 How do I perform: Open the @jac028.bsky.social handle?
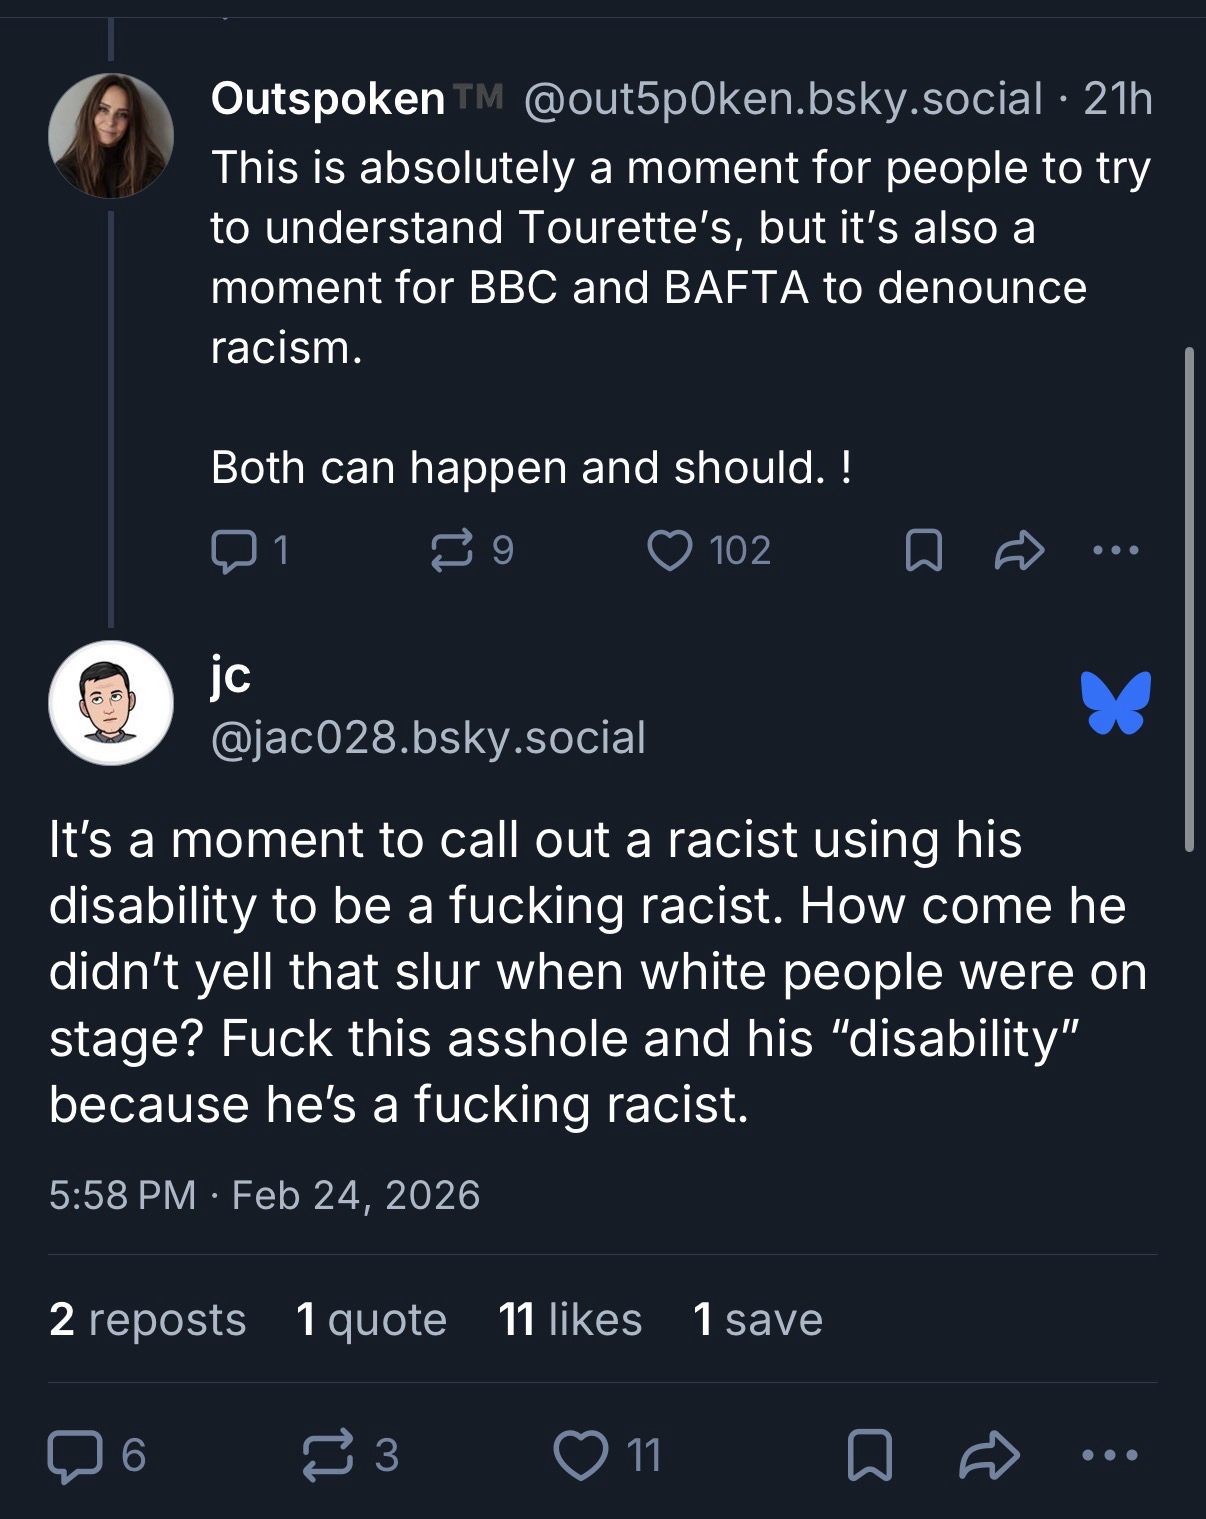(428, 738)
